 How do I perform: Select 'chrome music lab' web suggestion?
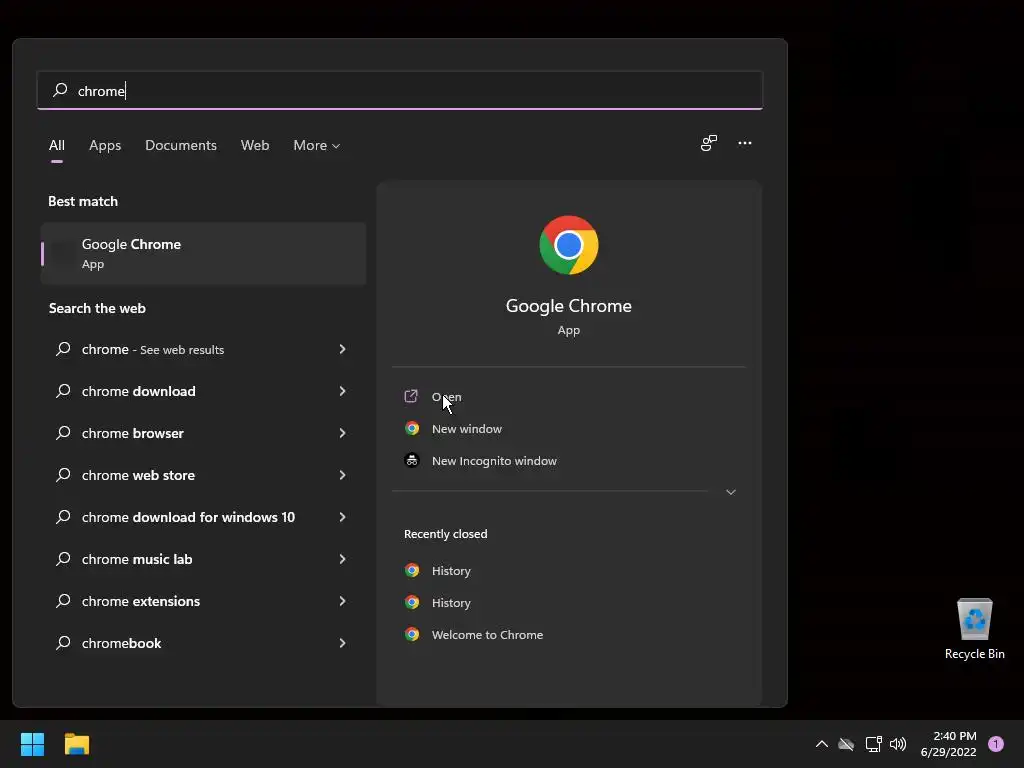[203, 559]
